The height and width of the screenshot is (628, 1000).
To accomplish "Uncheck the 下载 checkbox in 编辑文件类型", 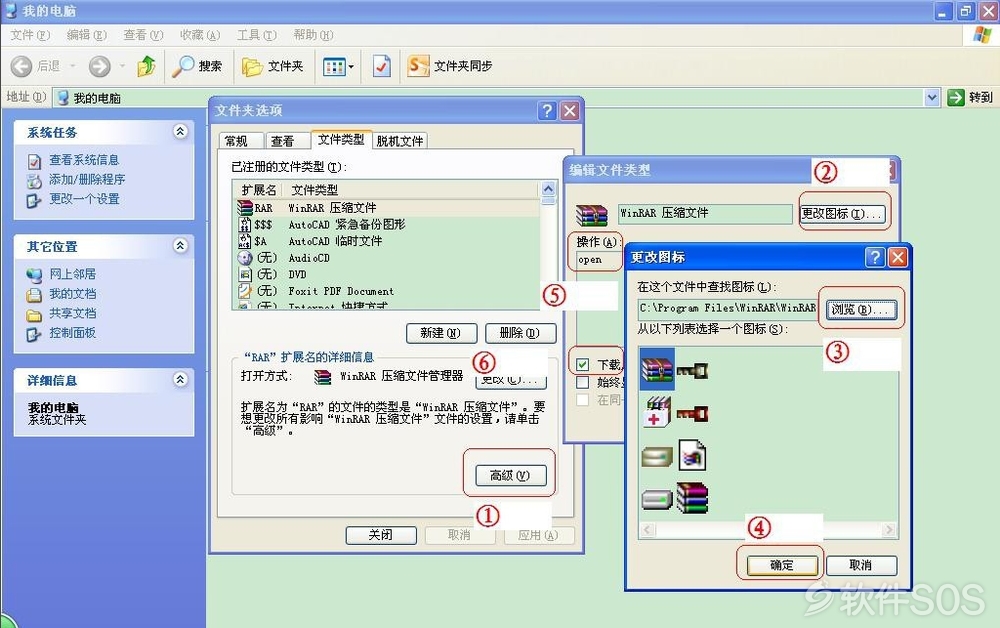I will pyautogui.click(x=582, y=365).
